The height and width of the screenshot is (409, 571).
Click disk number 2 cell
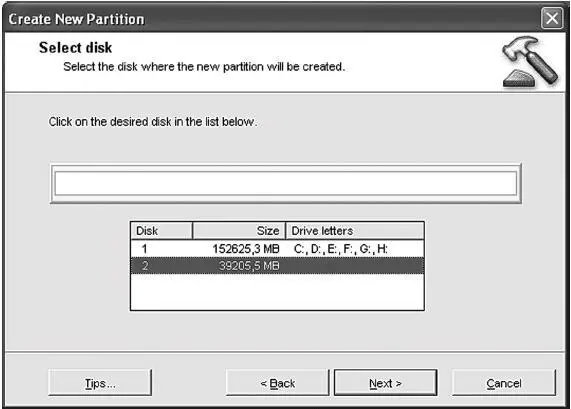coord(145,266)
